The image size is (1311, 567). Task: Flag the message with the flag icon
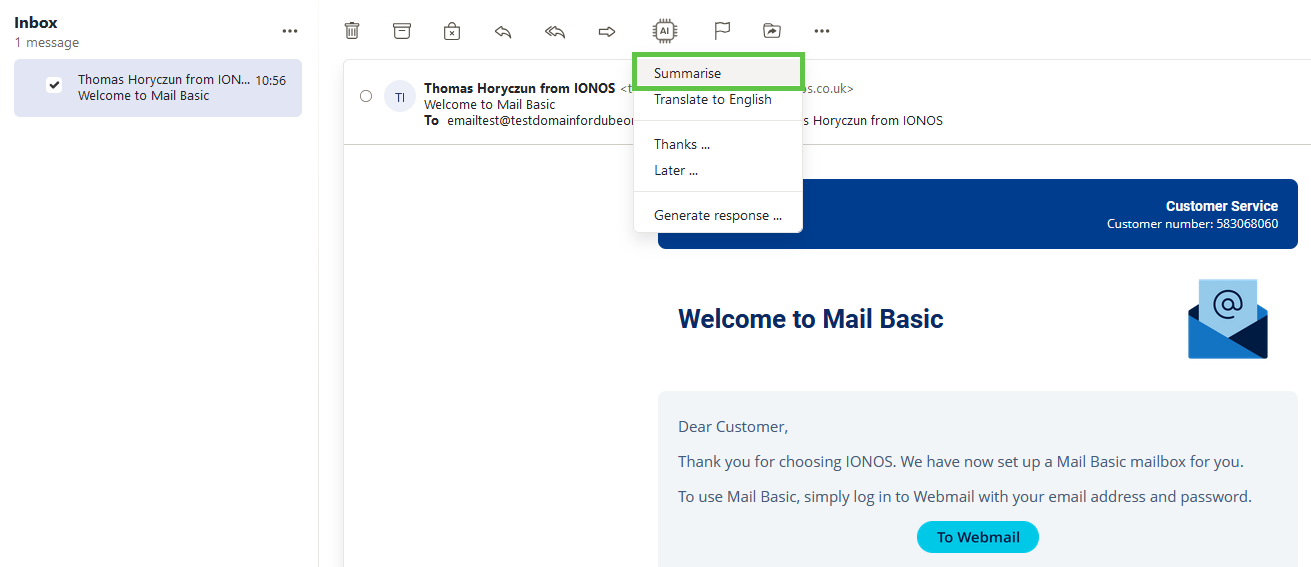(x=722, y=31)
